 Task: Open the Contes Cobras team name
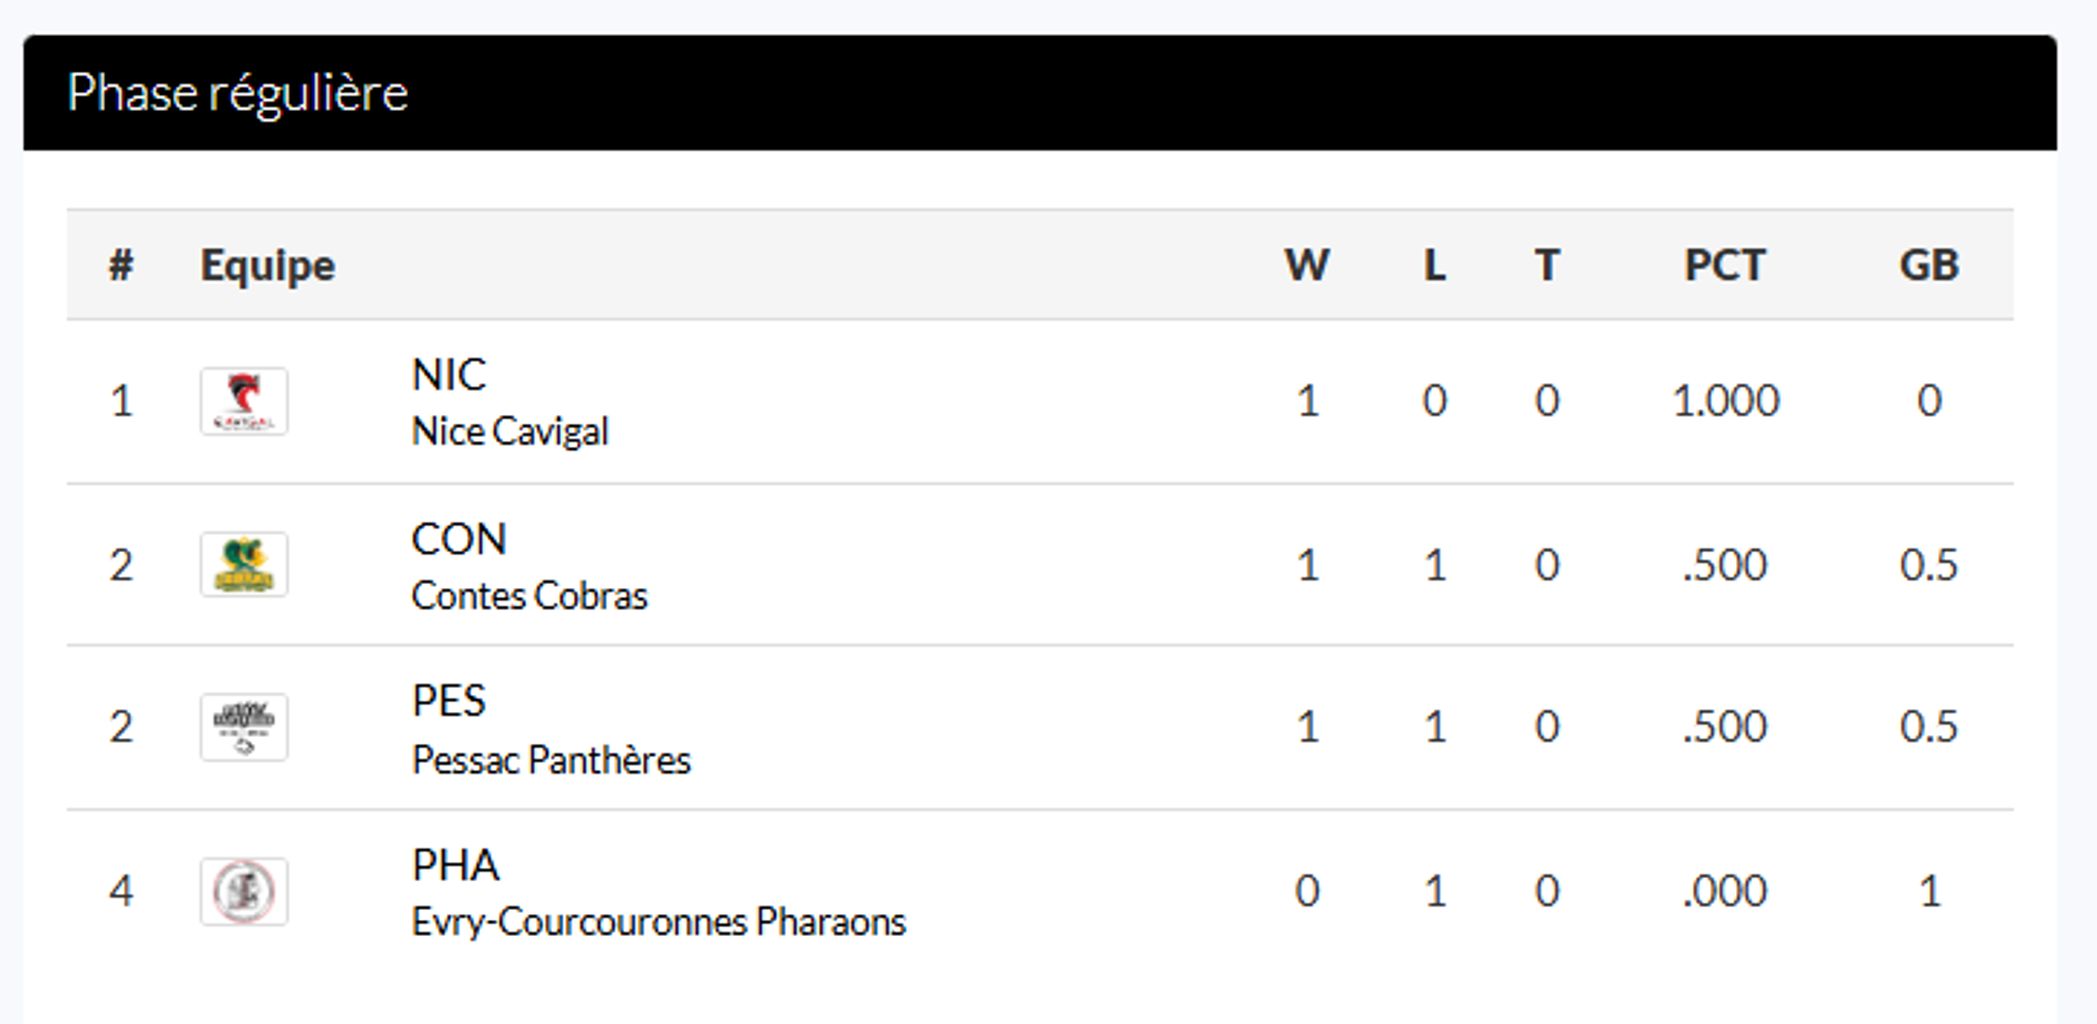pos(529,596)
